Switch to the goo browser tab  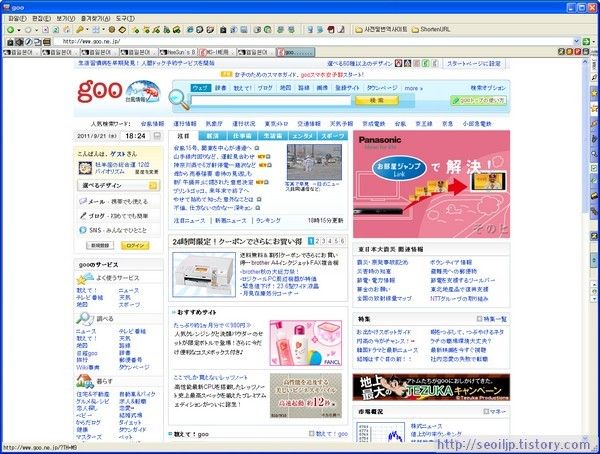(295, 52)
